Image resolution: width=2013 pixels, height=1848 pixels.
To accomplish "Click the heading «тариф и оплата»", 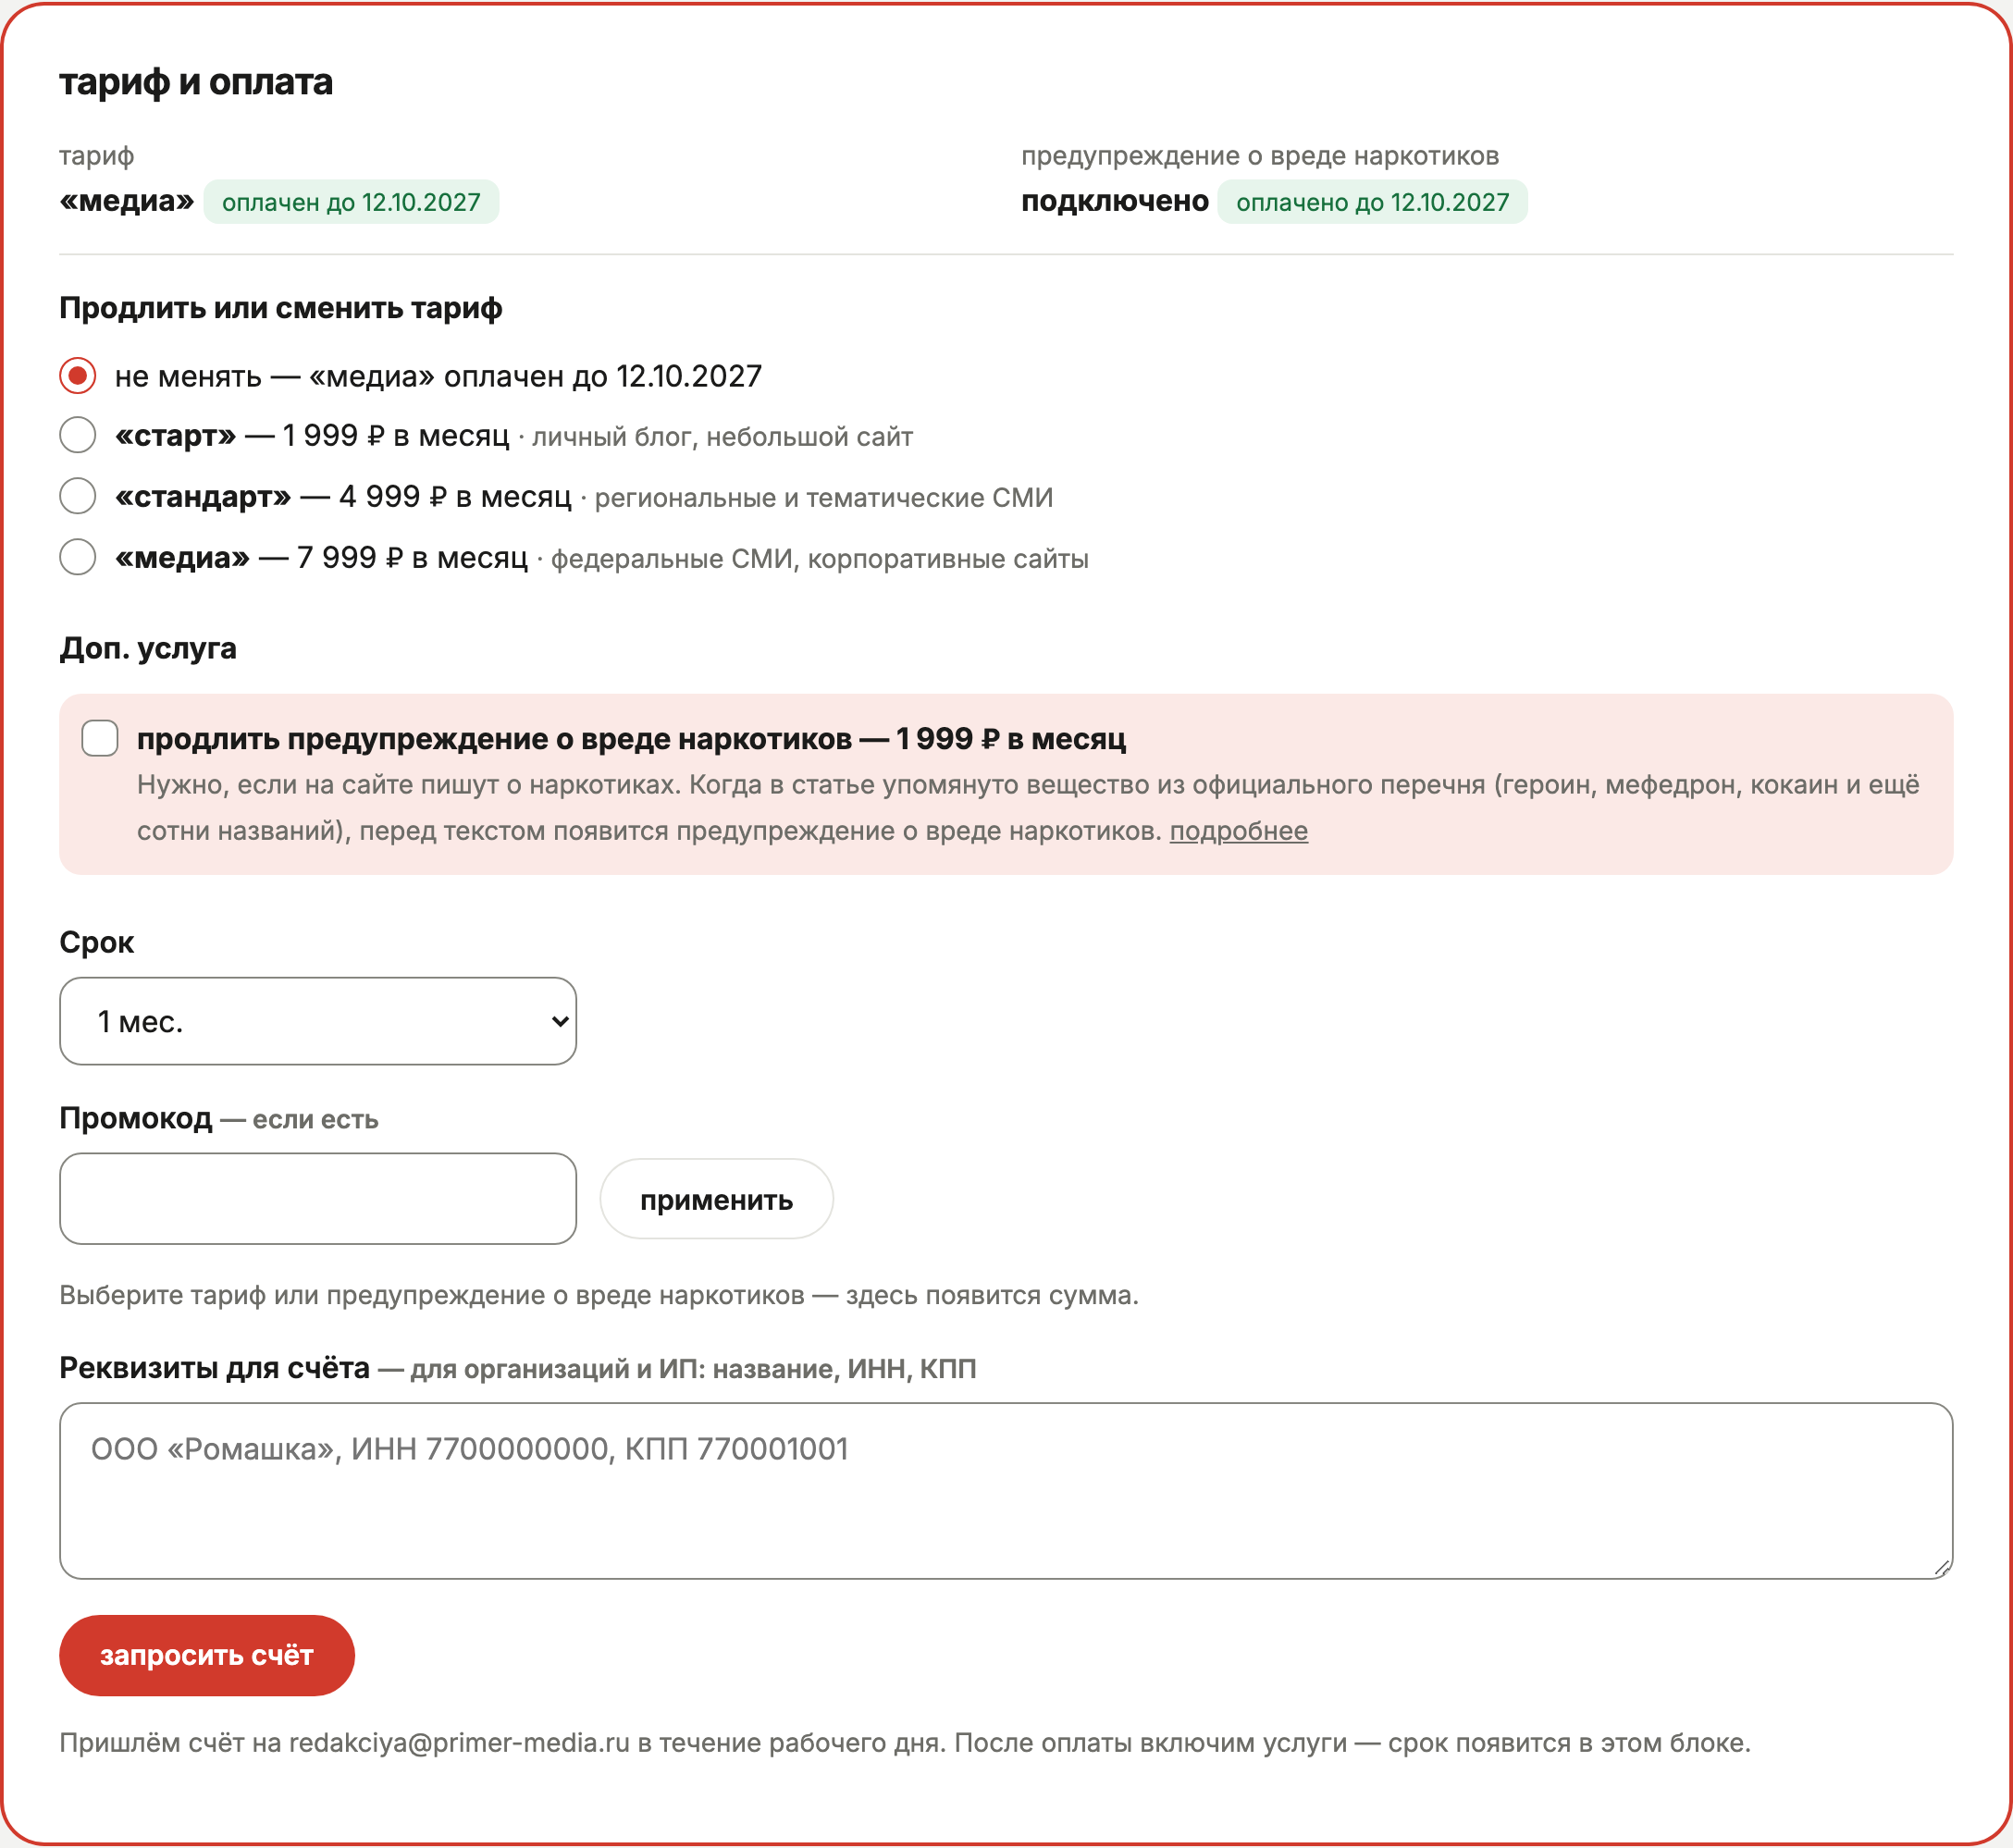I will pyautogui.click(x=196, y=82).
